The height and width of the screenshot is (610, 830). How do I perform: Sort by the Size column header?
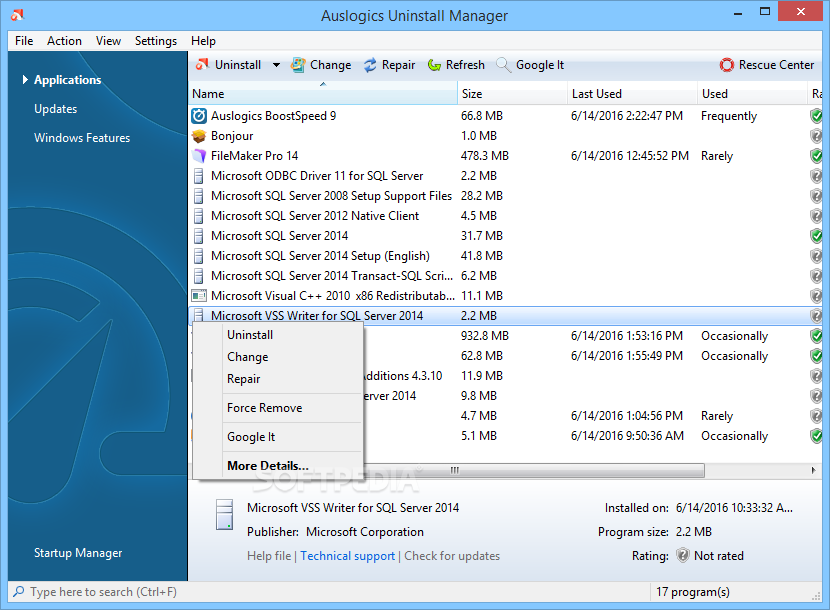point(512,94)
